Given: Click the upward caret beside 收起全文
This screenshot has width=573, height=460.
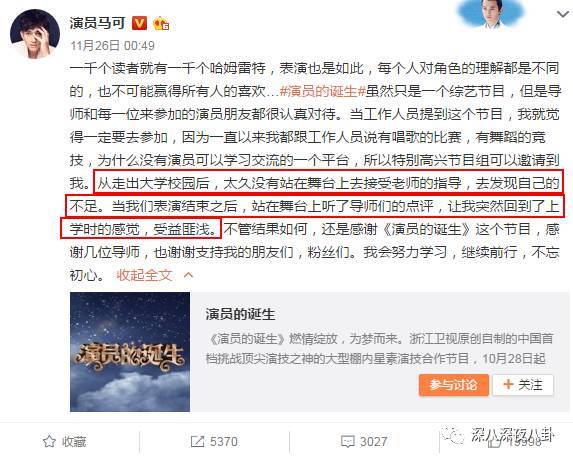Looking at the screenshot, I should click(189, 275).
